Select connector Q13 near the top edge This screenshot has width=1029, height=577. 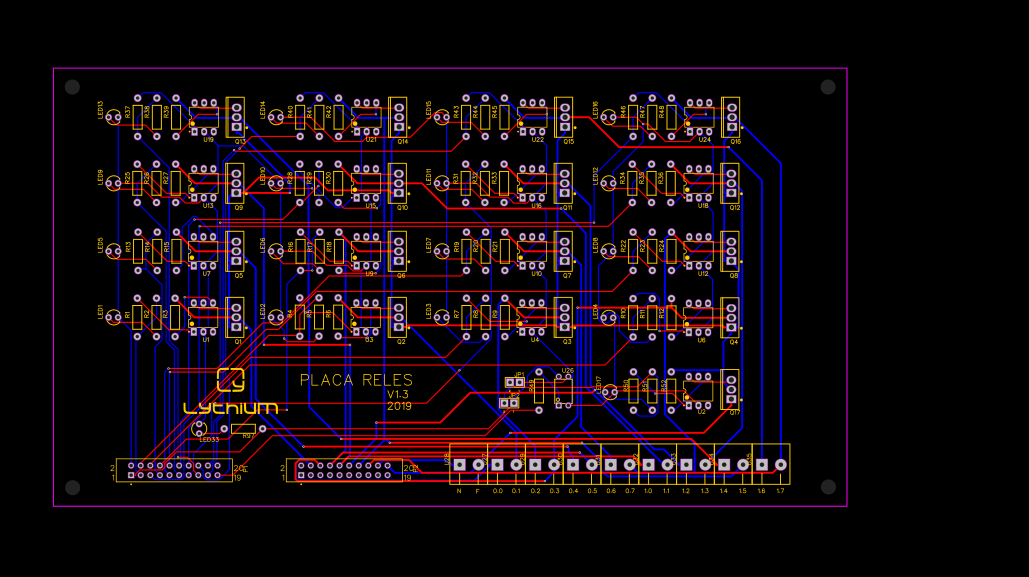[x=235, y=116]
